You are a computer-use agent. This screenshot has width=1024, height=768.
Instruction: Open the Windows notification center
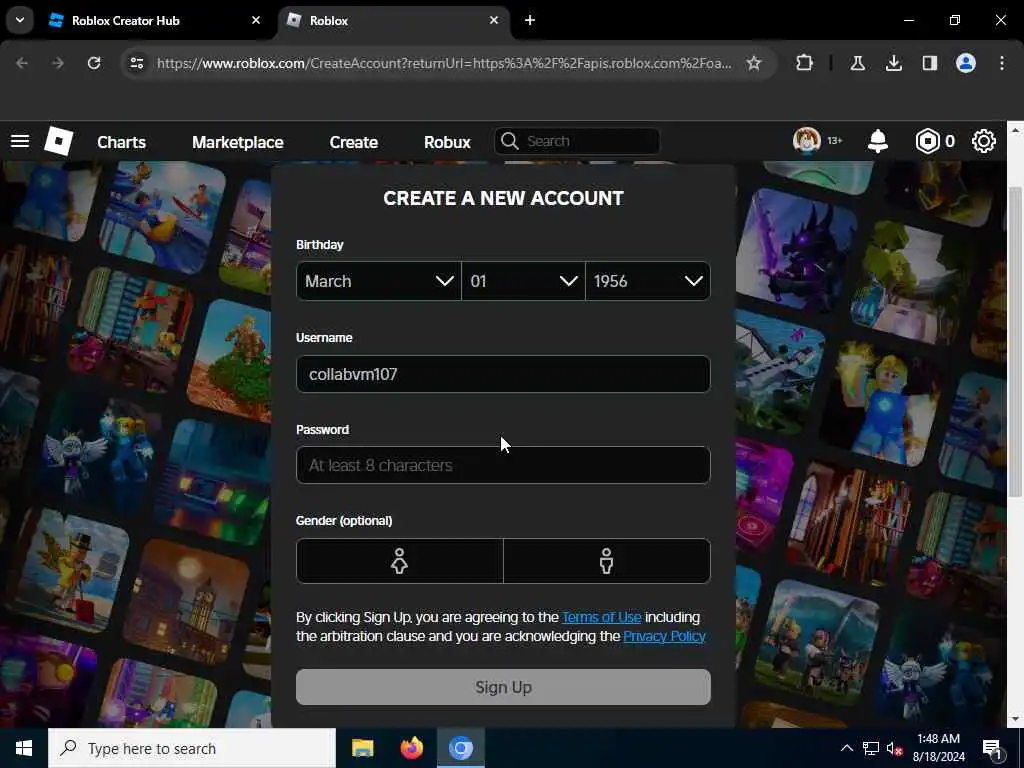(994, 750)
